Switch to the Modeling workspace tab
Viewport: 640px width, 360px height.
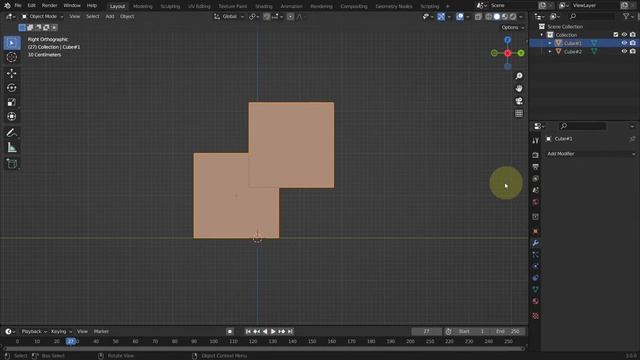tap(142, 6)
